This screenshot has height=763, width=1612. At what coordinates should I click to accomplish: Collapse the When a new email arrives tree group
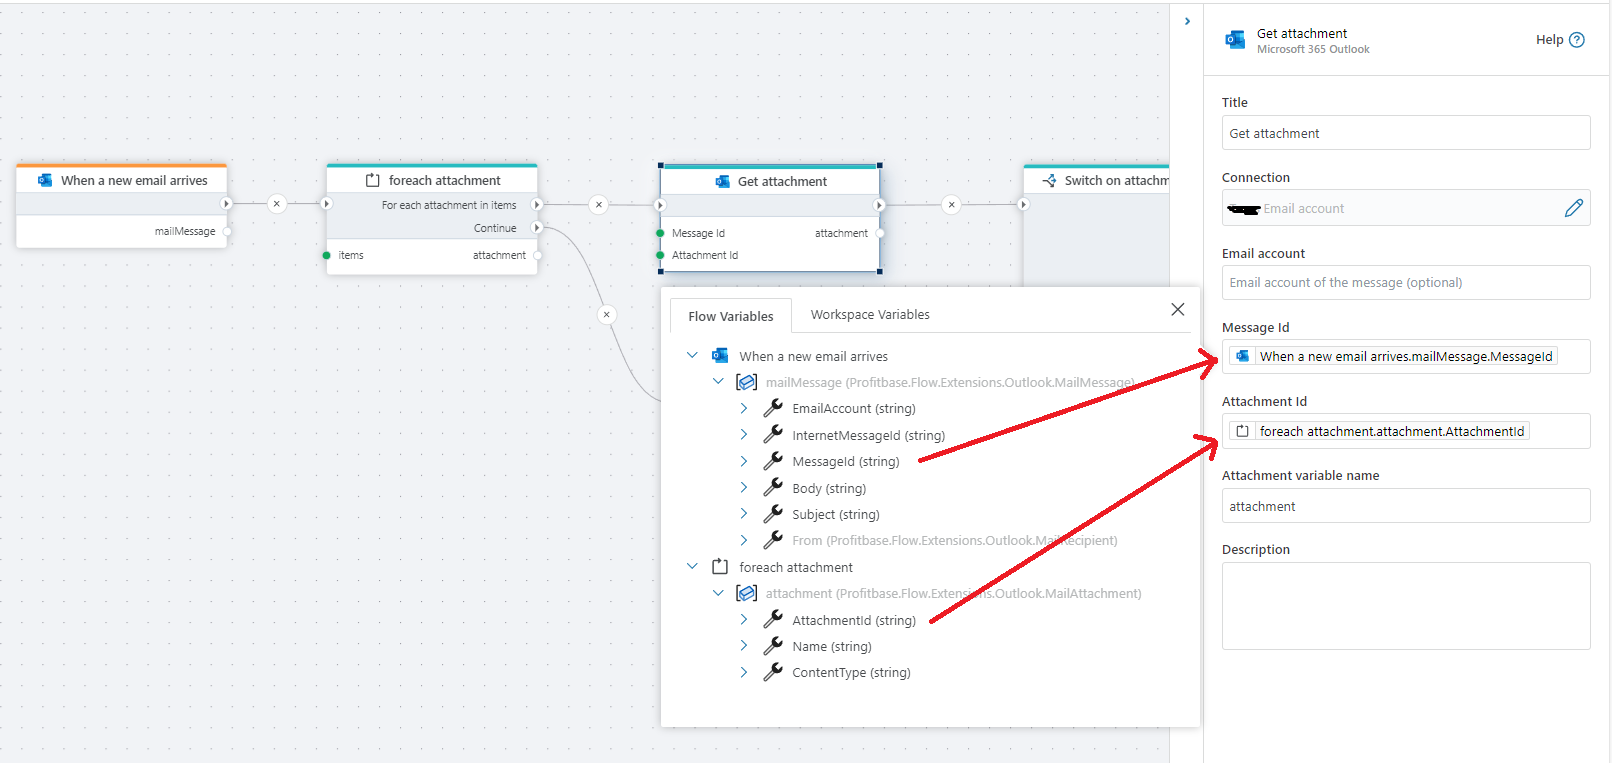pyautogui.click(x=692, y=356)
